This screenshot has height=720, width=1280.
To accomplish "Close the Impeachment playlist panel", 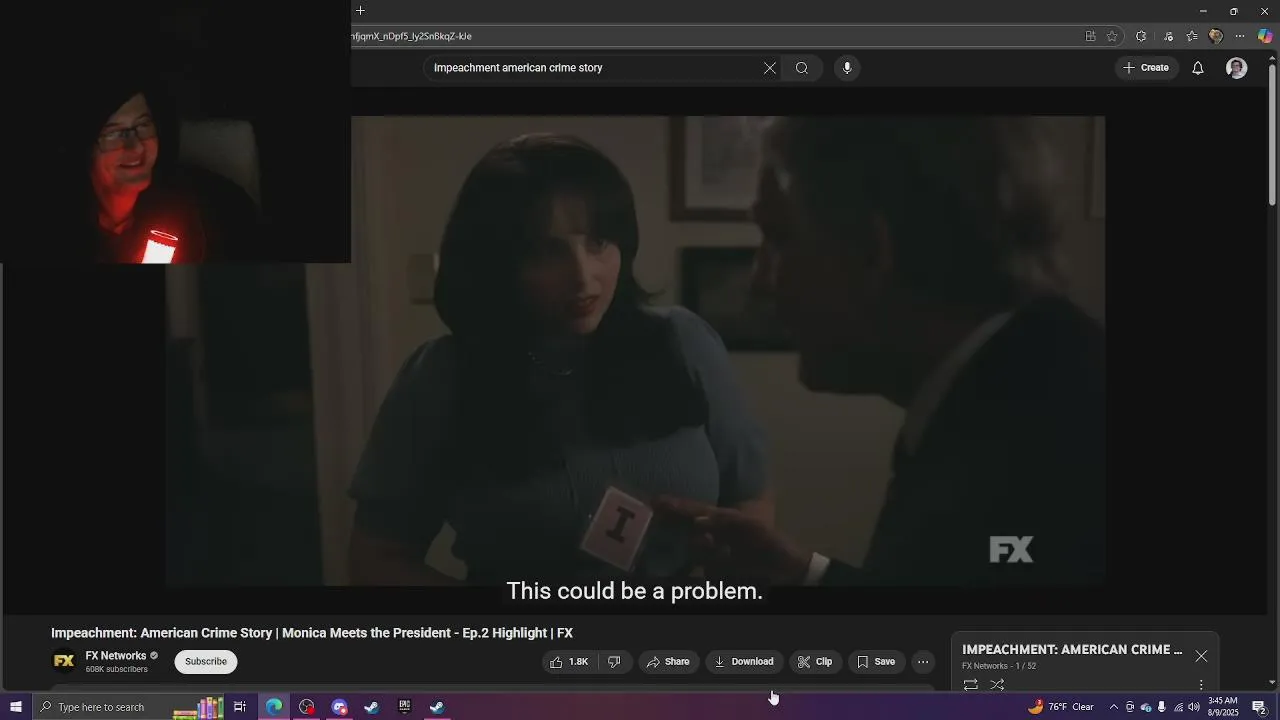I will [x=1201, y=656].
